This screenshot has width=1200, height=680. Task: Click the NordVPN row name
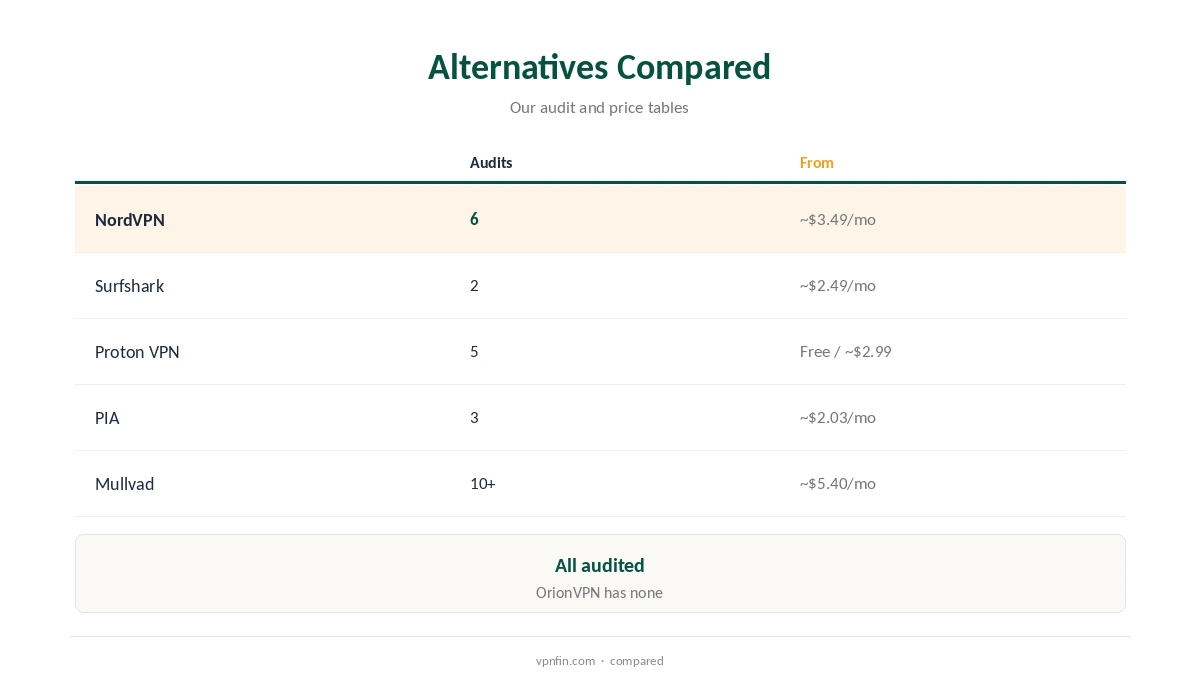coord(130,220)
